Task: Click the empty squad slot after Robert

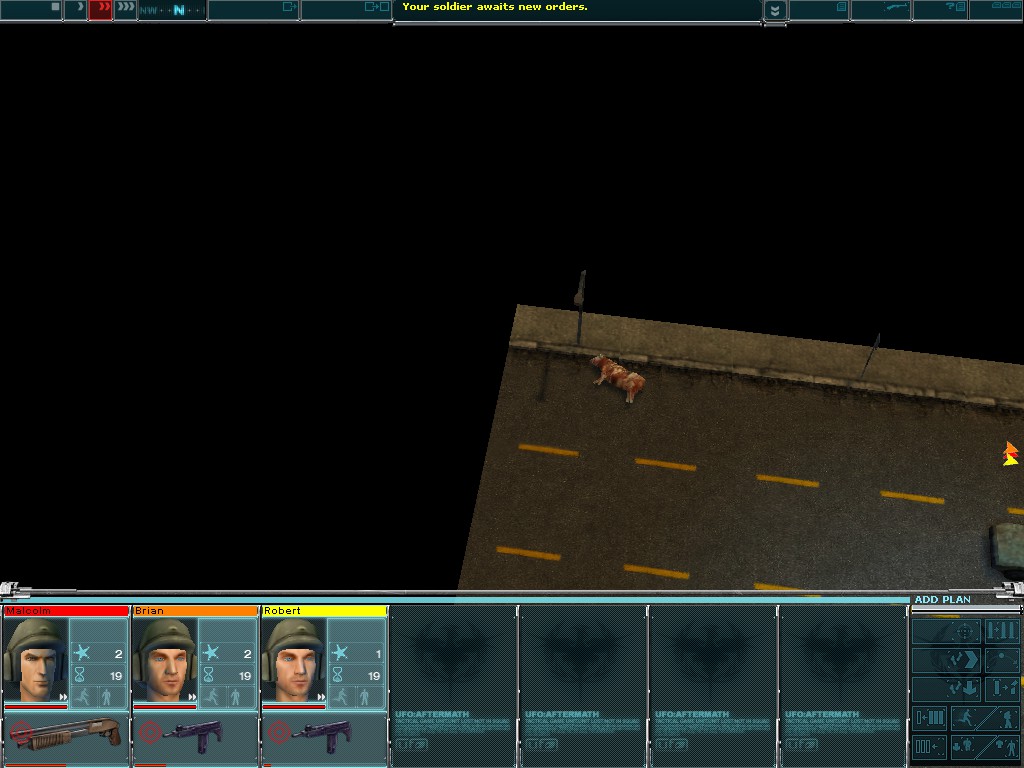Action: [x=453, y=685]
